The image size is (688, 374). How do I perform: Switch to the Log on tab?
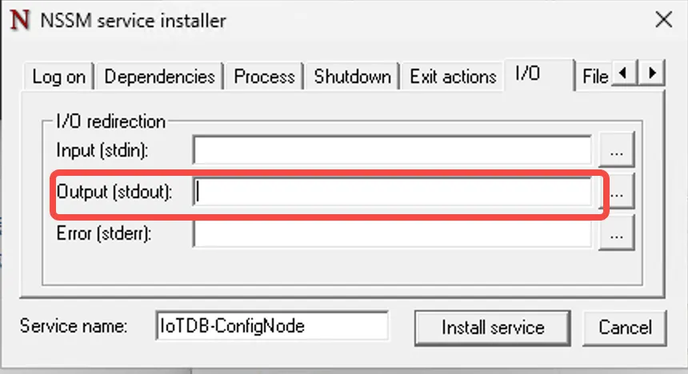(x=58, y=77)
